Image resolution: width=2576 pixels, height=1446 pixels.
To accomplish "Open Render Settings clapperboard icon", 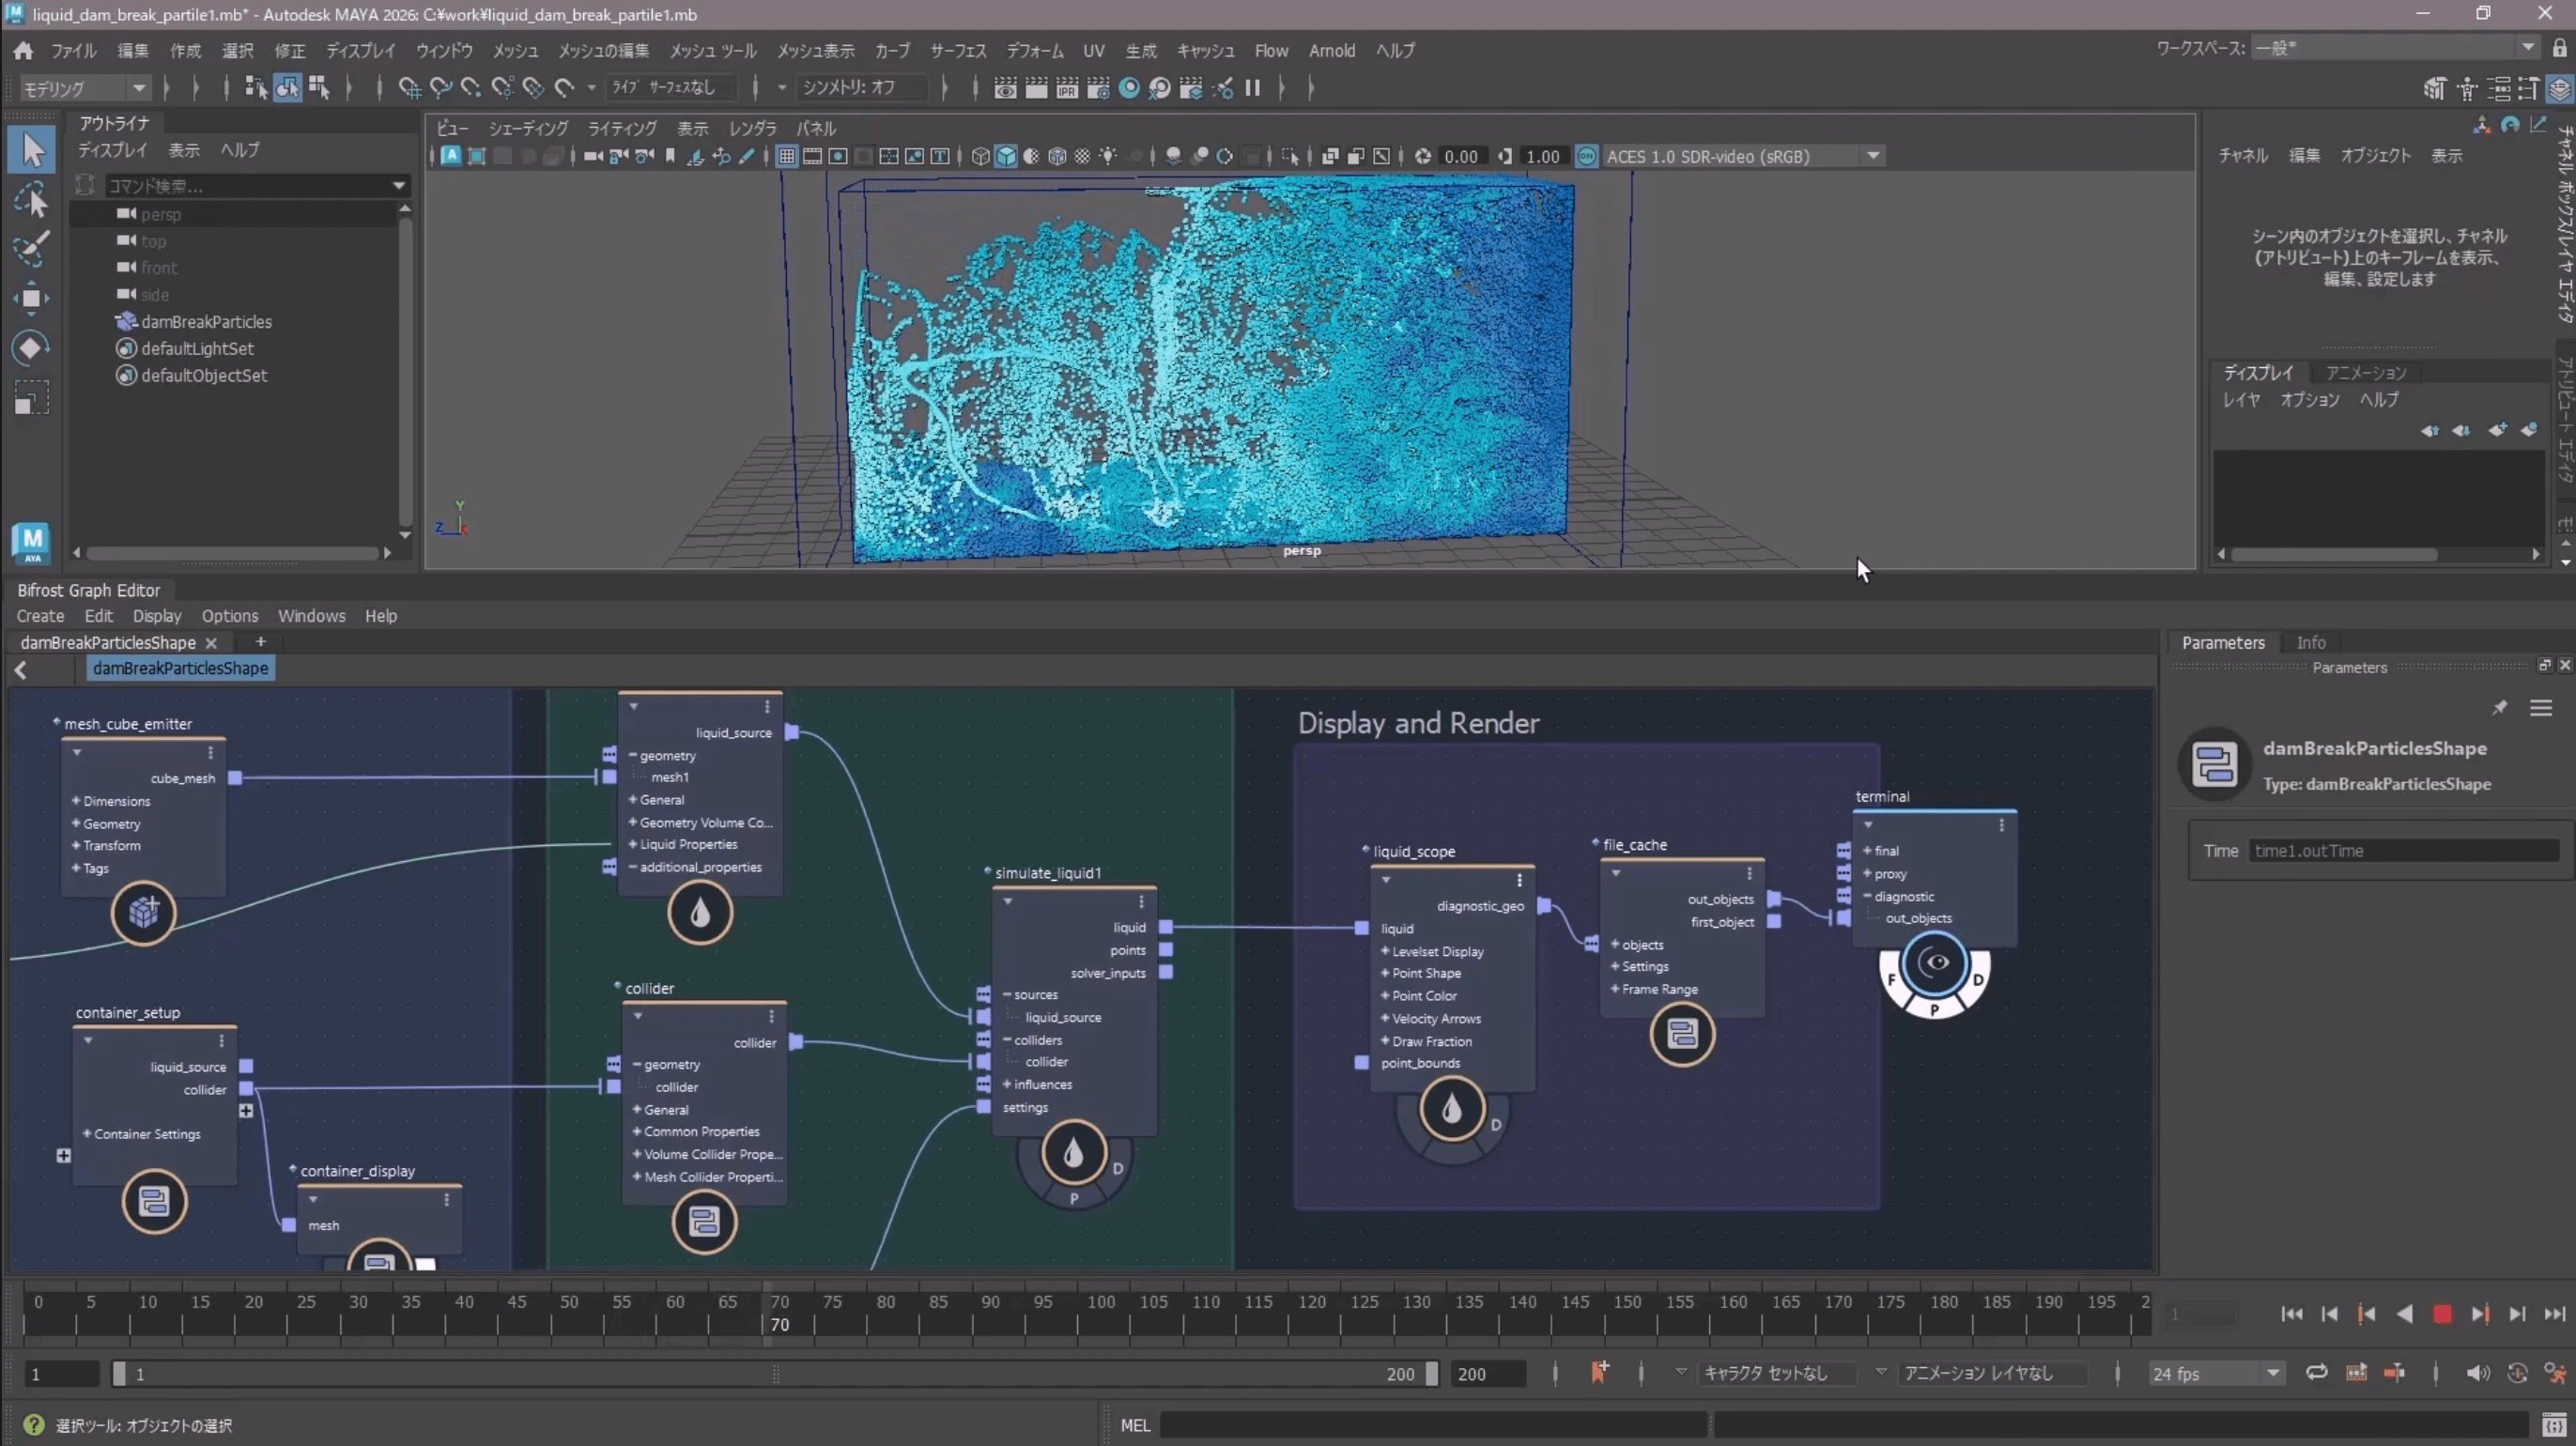I will pos(1098,88).
